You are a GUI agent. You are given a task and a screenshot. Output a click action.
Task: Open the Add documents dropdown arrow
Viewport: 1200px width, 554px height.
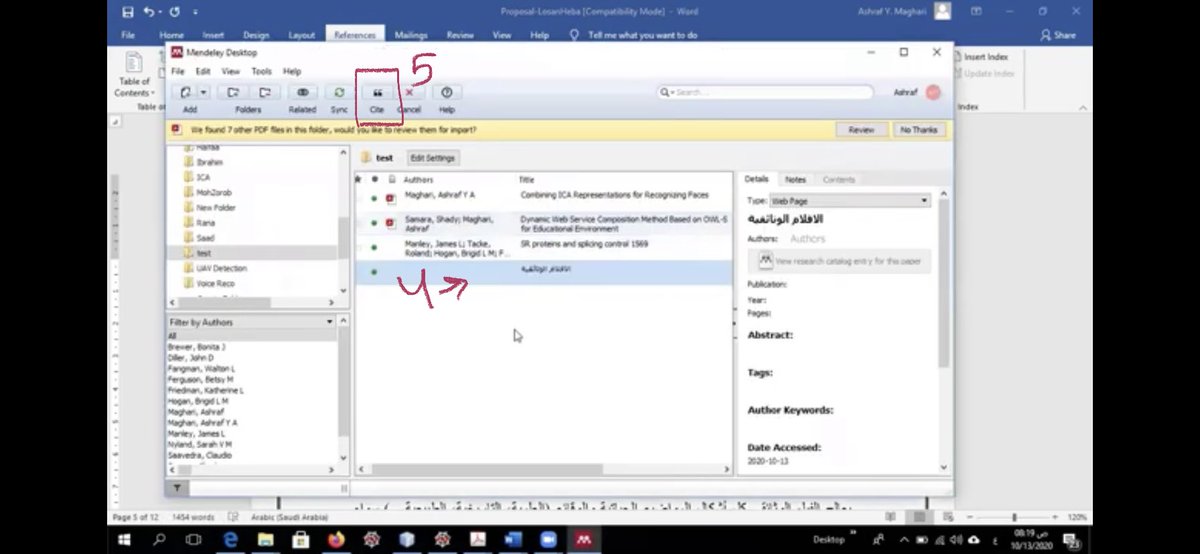[x=203, y=92]
